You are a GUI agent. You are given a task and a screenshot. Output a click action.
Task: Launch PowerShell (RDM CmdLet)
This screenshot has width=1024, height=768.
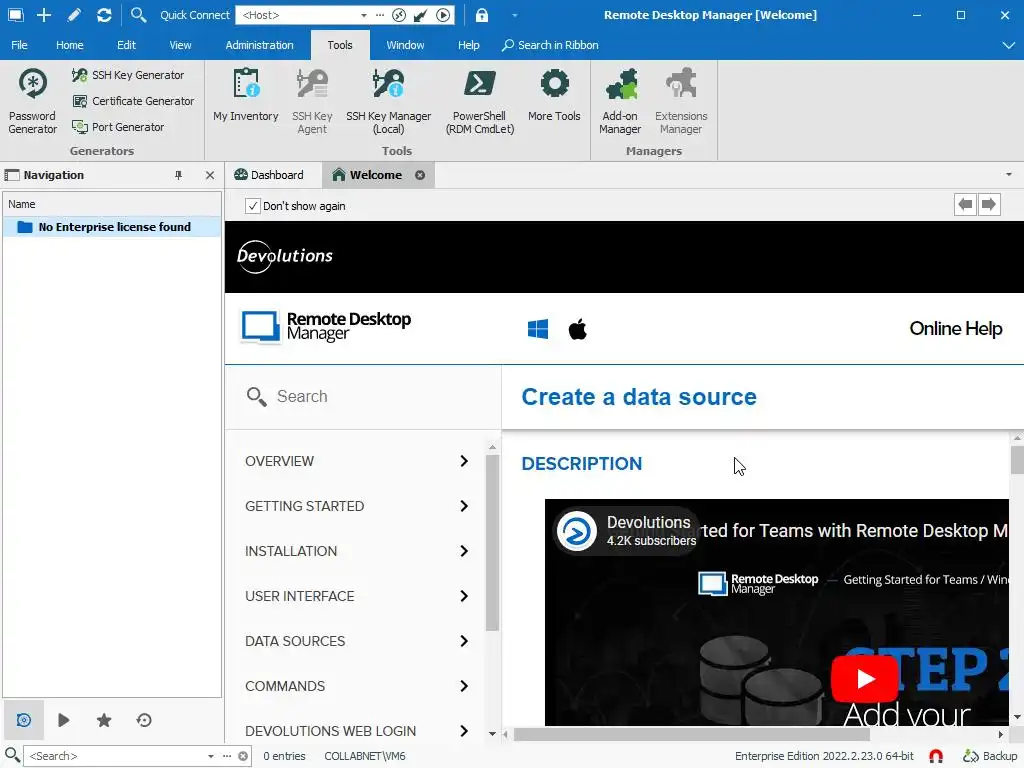[x=479, y=101]
